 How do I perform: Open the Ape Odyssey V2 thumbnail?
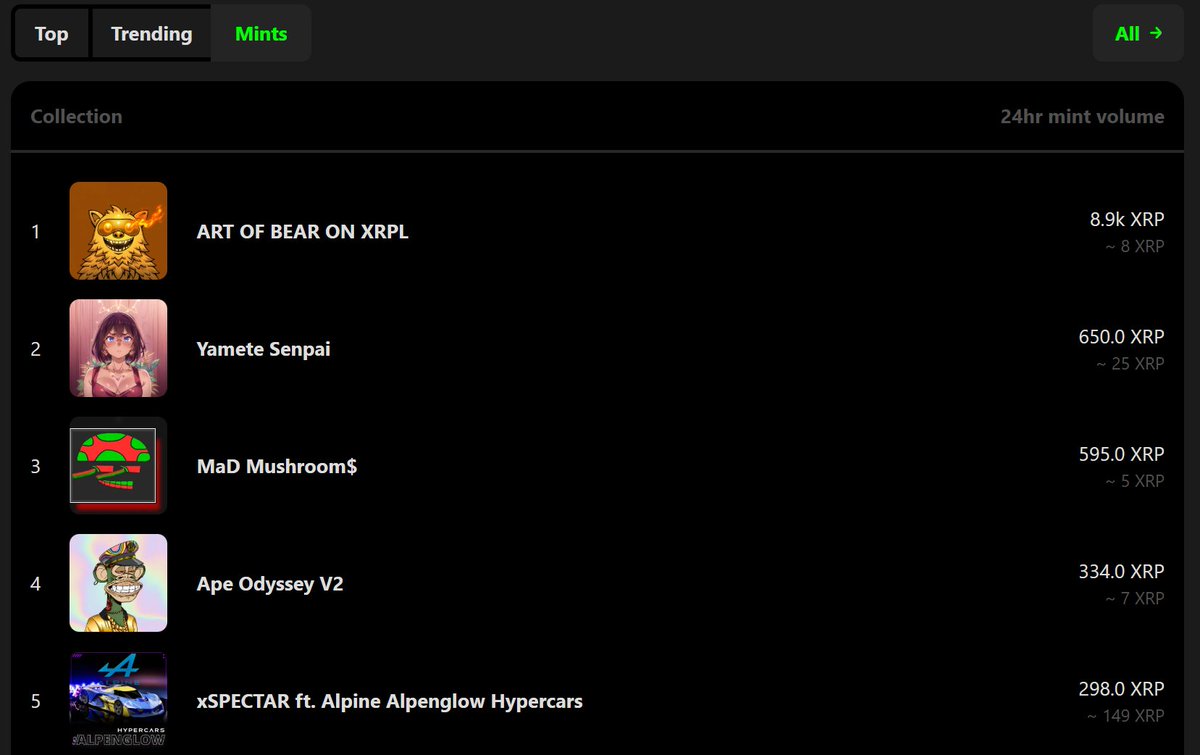pyautogui.click(x=118, y=583)
